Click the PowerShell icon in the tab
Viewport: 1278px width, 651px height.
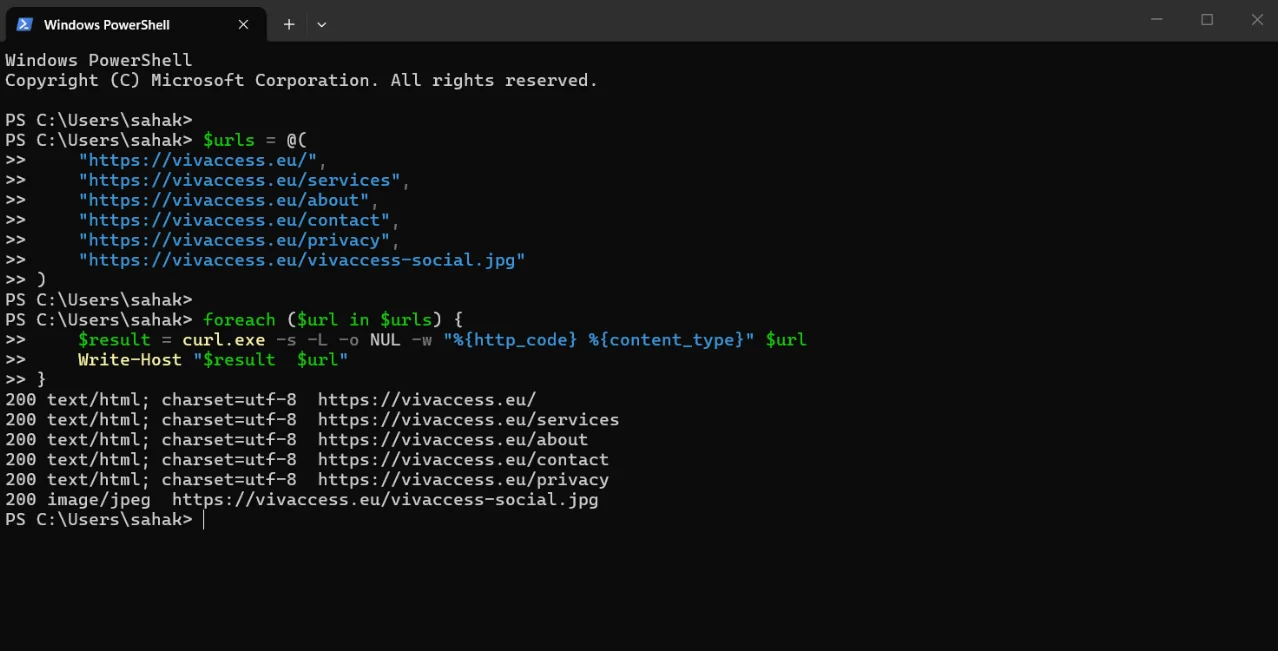coord(25,24)
